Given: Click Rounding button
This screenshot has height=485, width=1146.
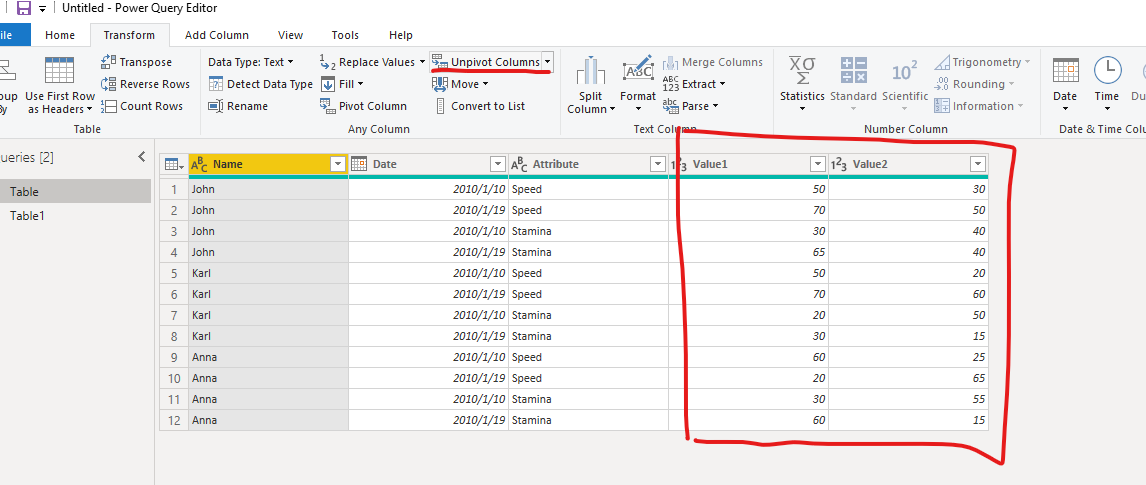Looking at the screenshot, I should click(974, 84).
